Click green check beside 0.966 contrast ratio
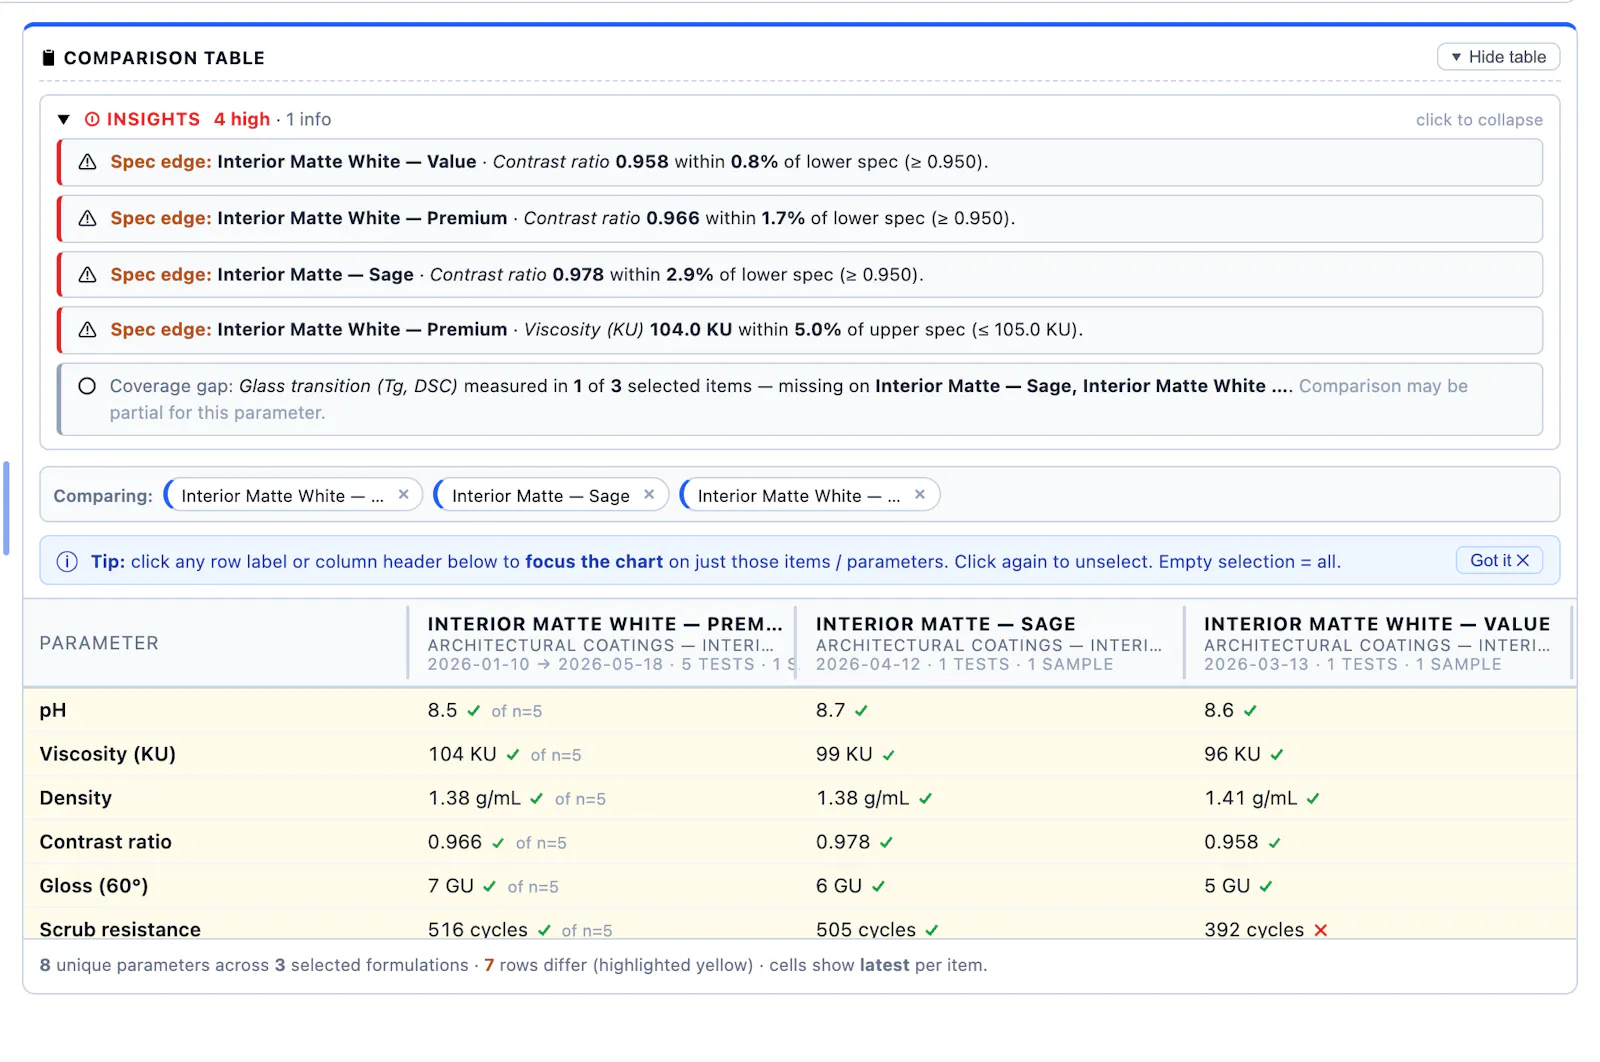Screen dimensions: 1600x1062 (498, 843)
